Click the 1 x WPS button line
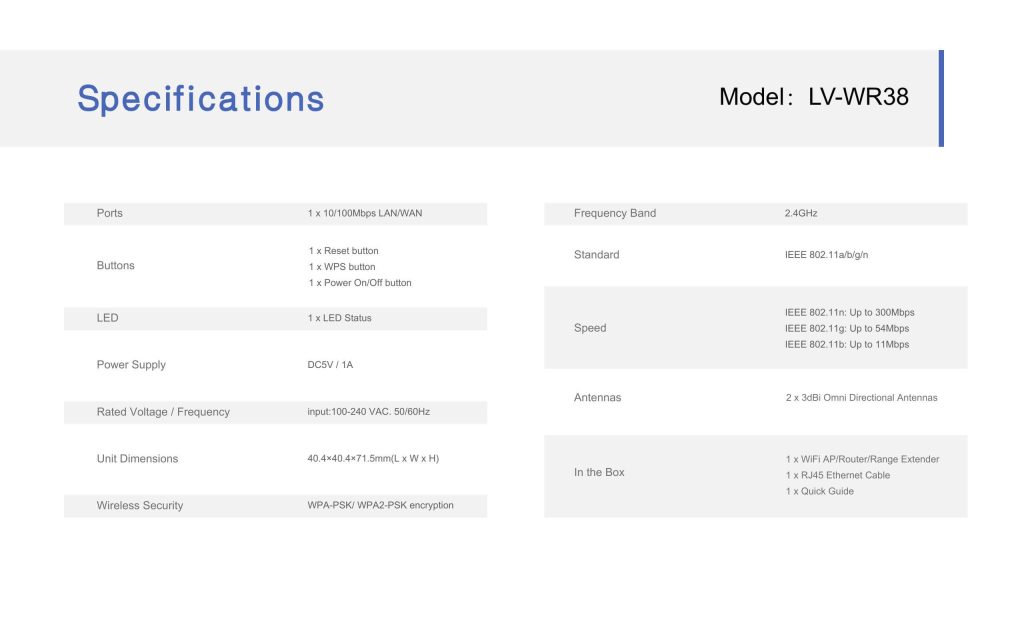 tap(342, 267)
